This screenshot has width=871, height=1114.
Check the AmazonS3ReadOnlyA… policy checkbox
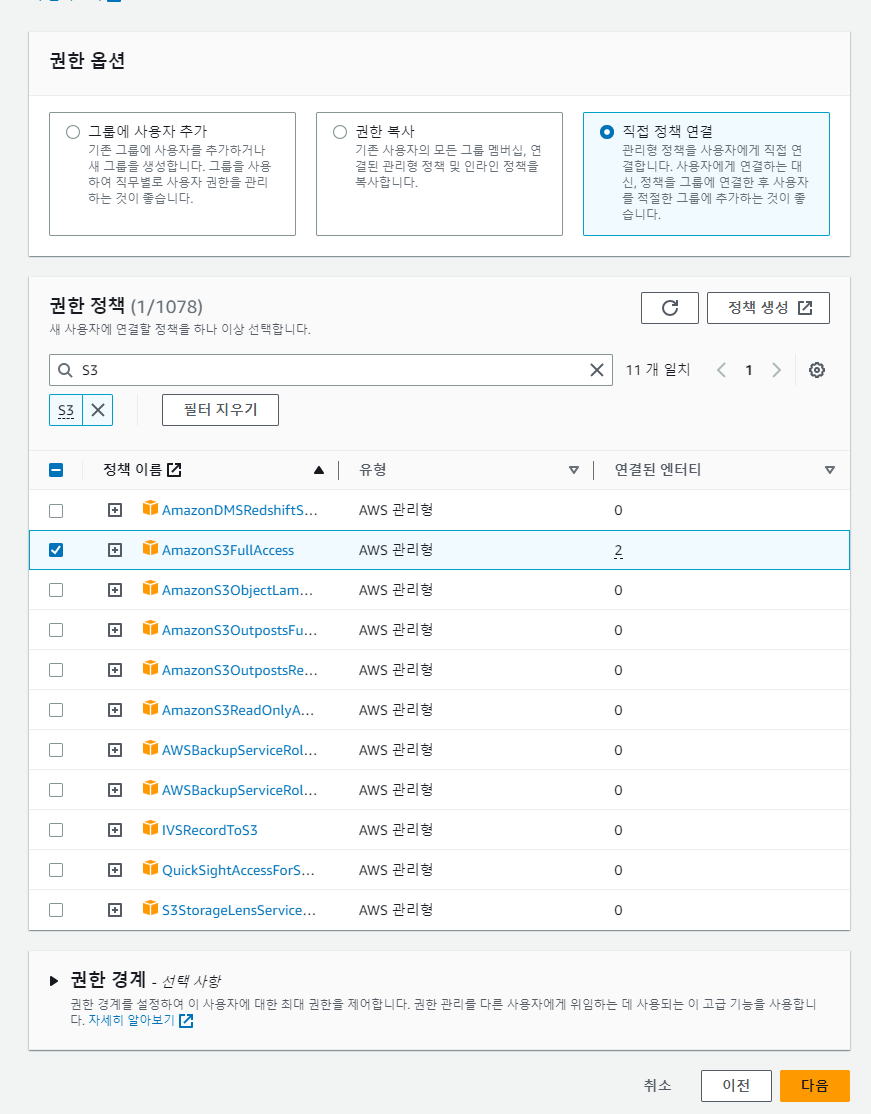[x=56, y=710]
